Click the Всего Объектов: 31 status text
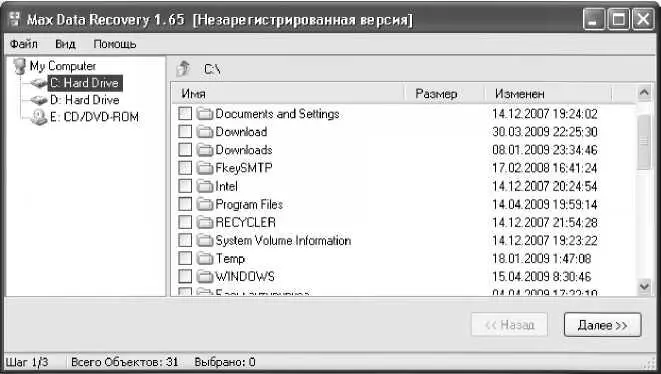This screenshot has height=374, width=661. [x=124, y=362]
